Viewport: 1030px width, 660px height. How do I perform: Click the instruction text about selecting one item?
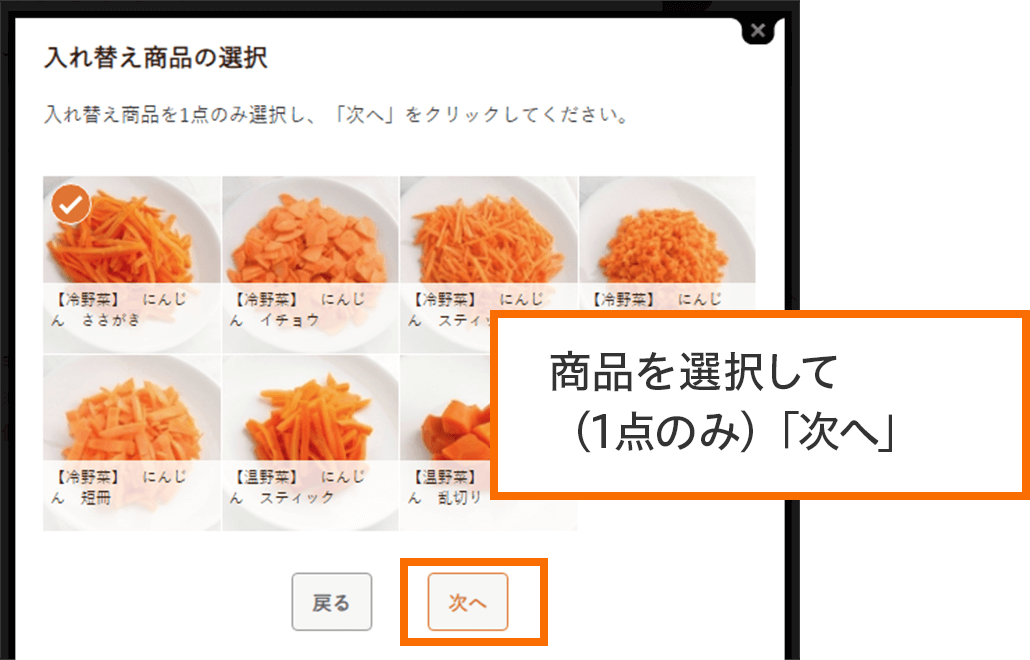coord(337,115)
